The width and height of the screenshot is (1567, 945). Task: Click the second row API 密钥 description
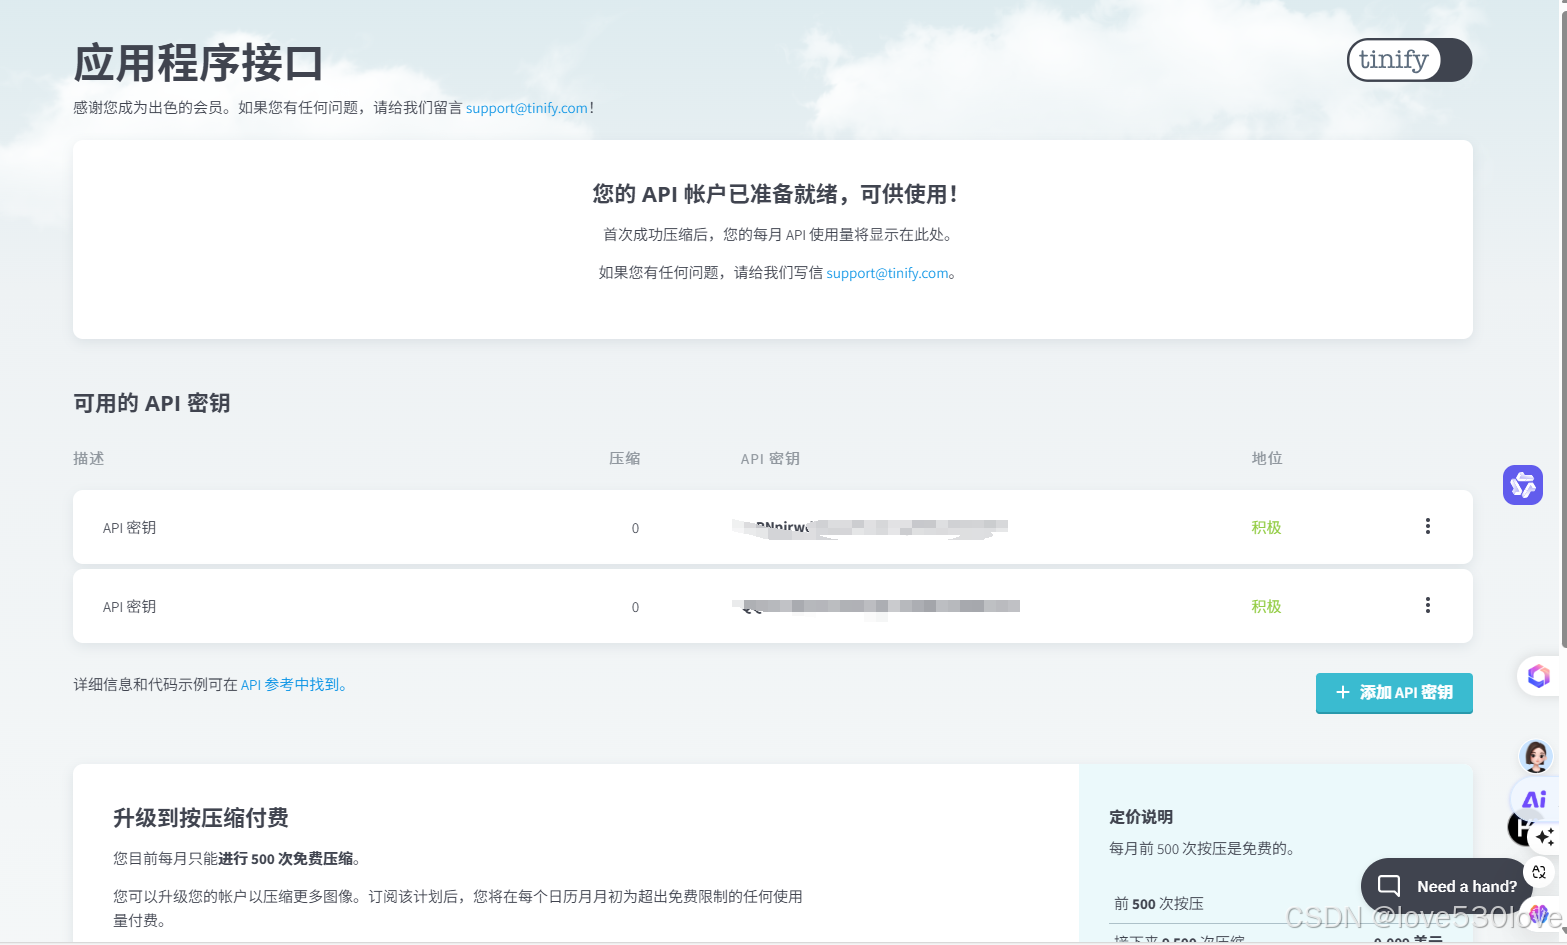point(129,606)
